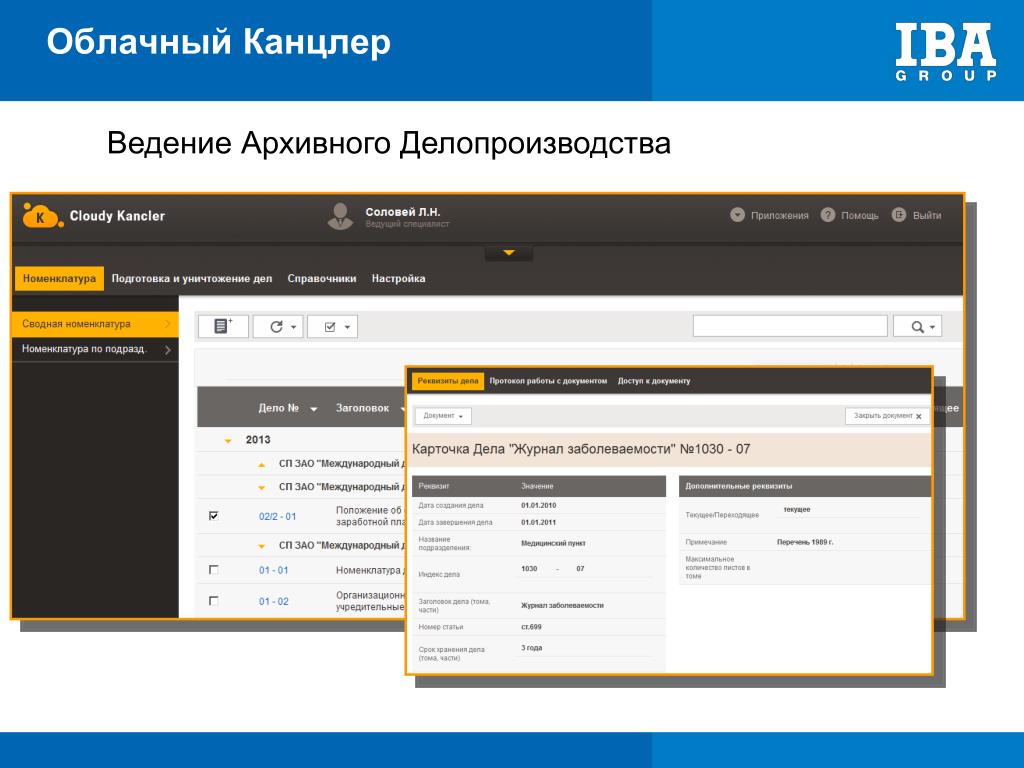Click the refresh arrow toolbar icon
This screenshot has height=768, width=1024.
276,327
